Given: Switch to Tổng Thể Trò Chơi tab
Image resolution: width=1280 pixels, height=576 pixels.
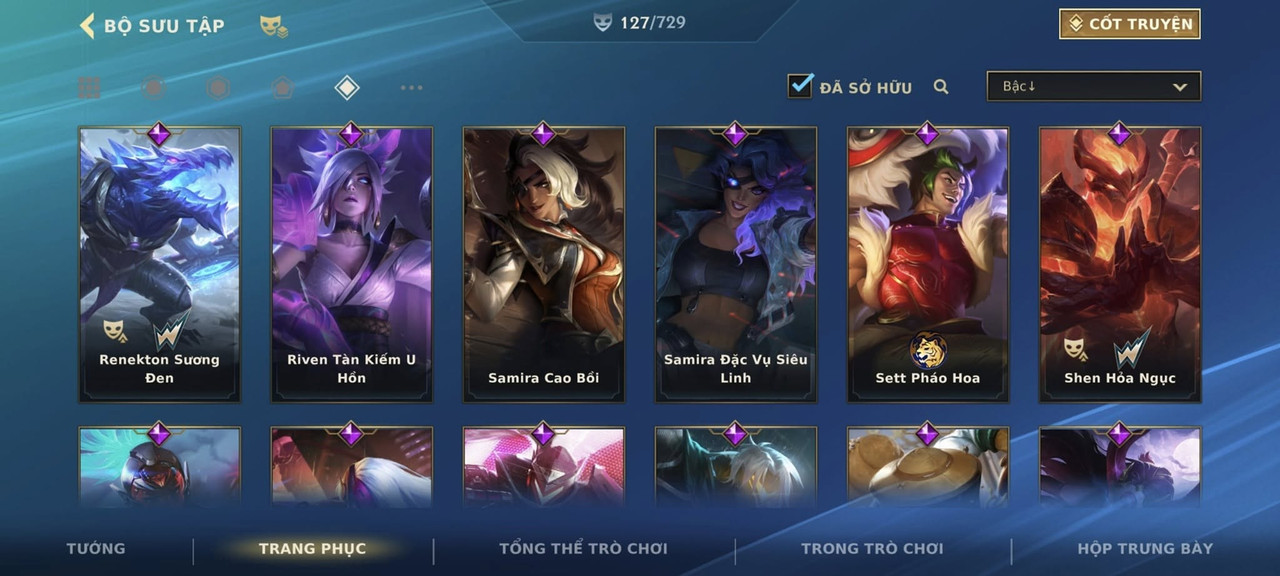Looking at the screenshot, I should coord(583,548).
